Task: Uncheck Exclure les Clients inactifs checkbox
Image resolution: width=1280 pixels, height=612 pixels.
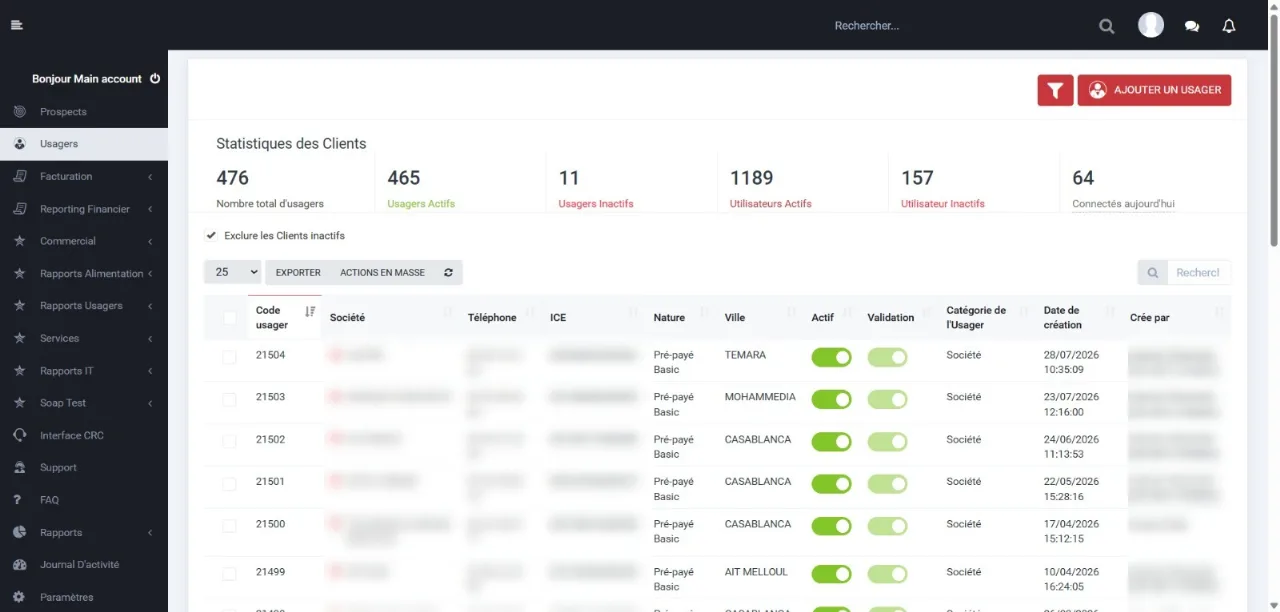Action: click(x=211, y=235)
